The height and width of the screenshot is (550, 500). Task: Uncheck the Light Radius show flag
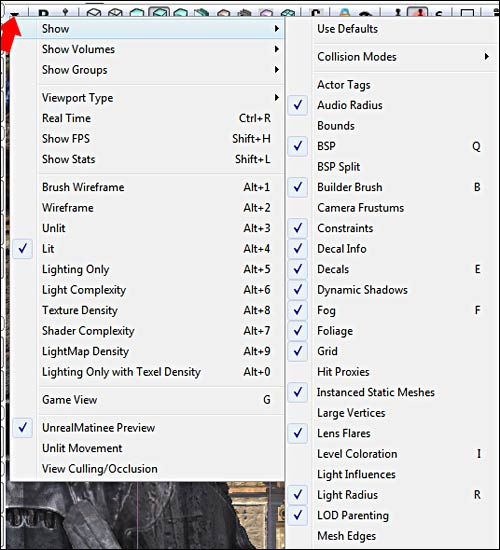coord(393,495)
